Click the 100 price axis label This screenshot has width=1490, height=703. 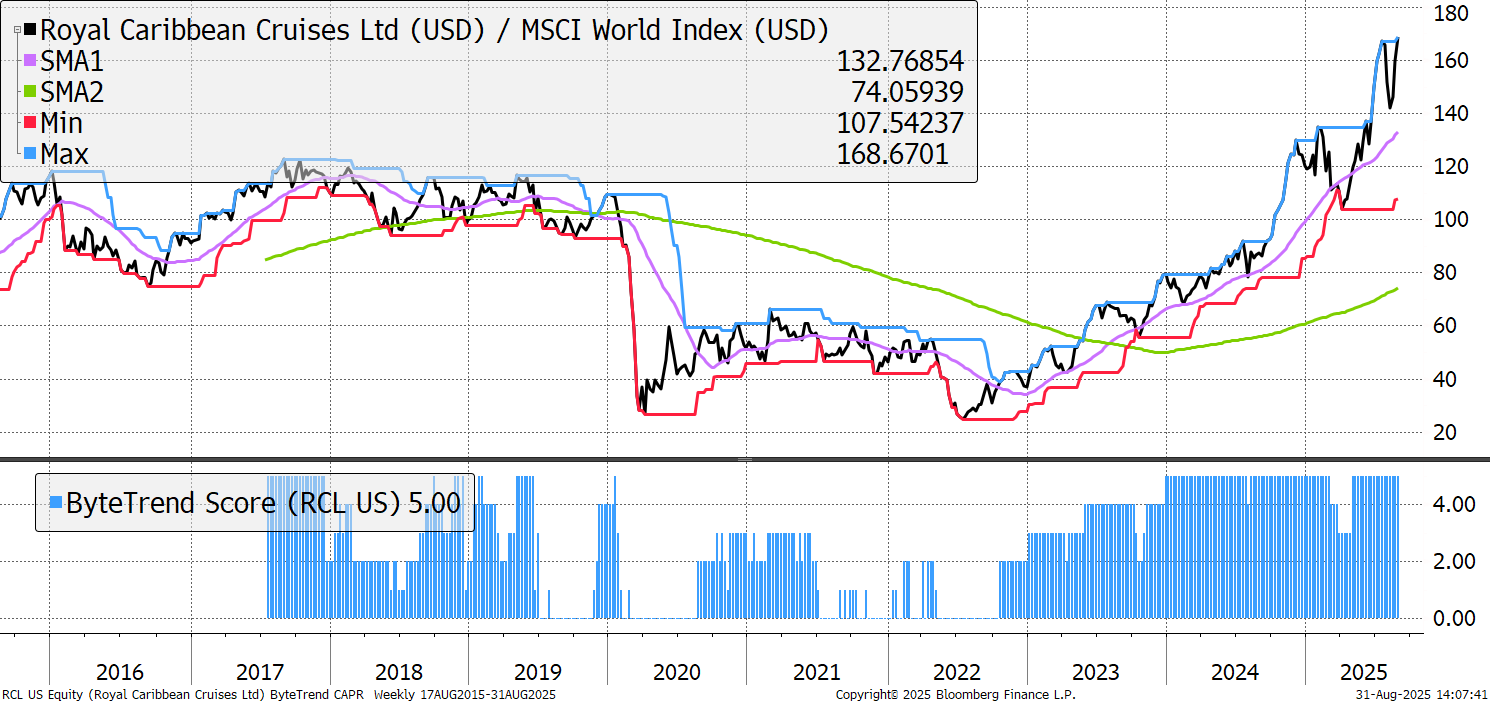pyautogui.click(x=1451, y=220)
